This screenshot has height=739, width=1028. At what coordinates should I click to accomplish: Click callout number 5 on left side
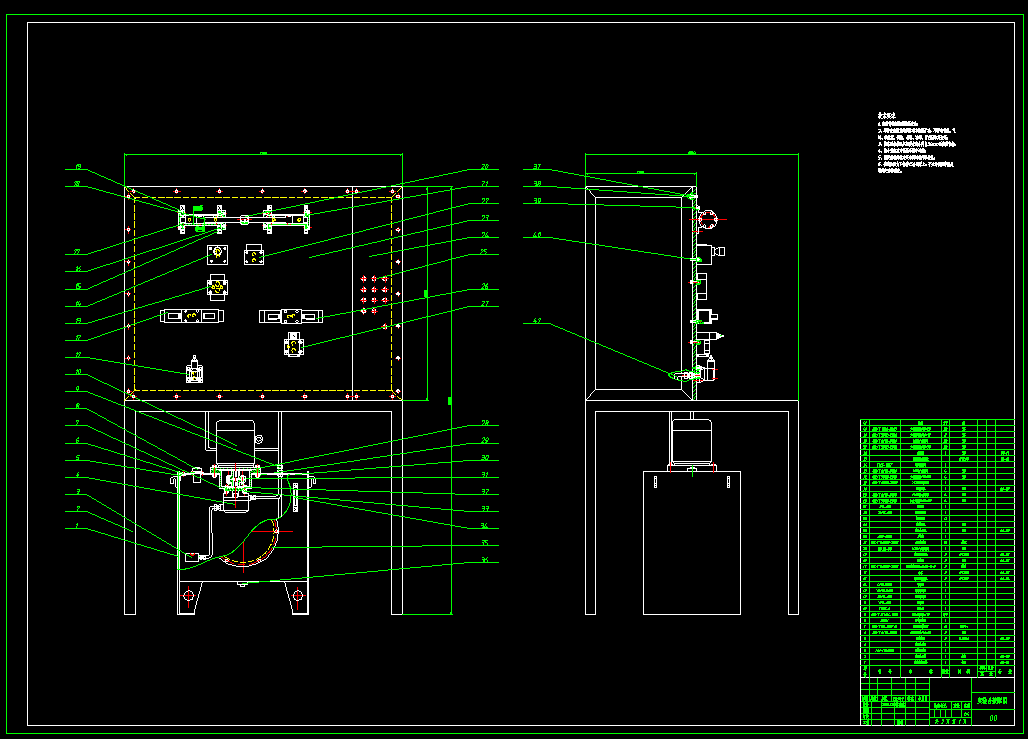pyautogui.click(x=77, y=458)
